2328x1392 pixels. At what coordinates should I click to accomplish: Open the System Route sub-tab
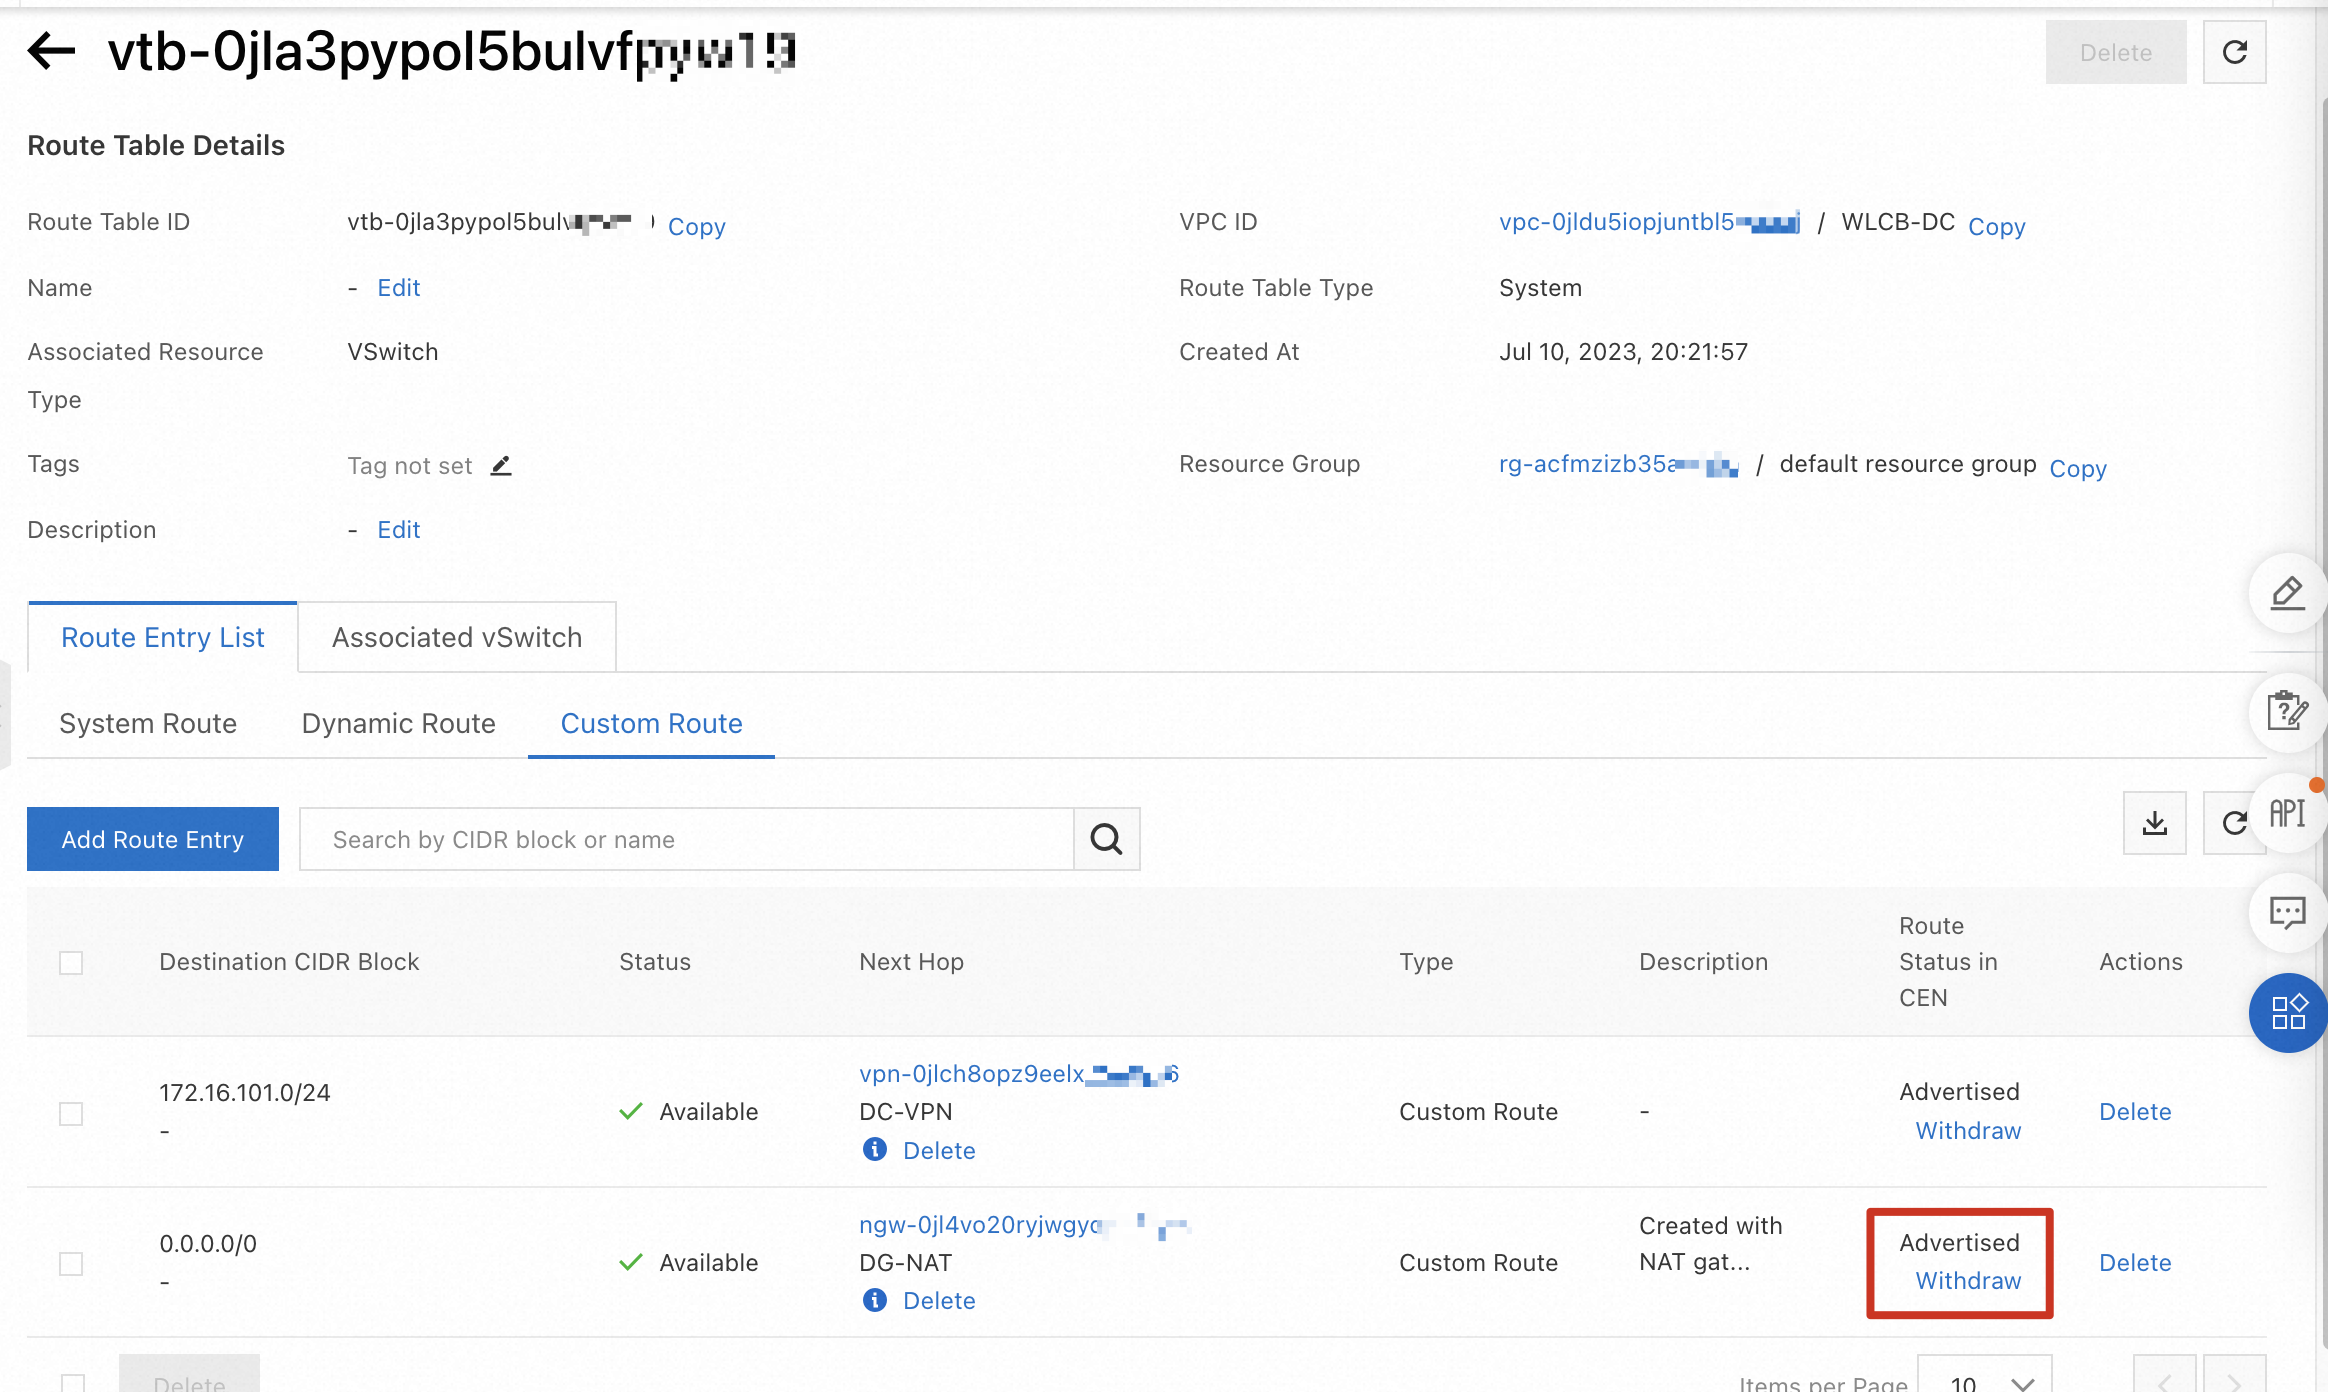(148, 724)
